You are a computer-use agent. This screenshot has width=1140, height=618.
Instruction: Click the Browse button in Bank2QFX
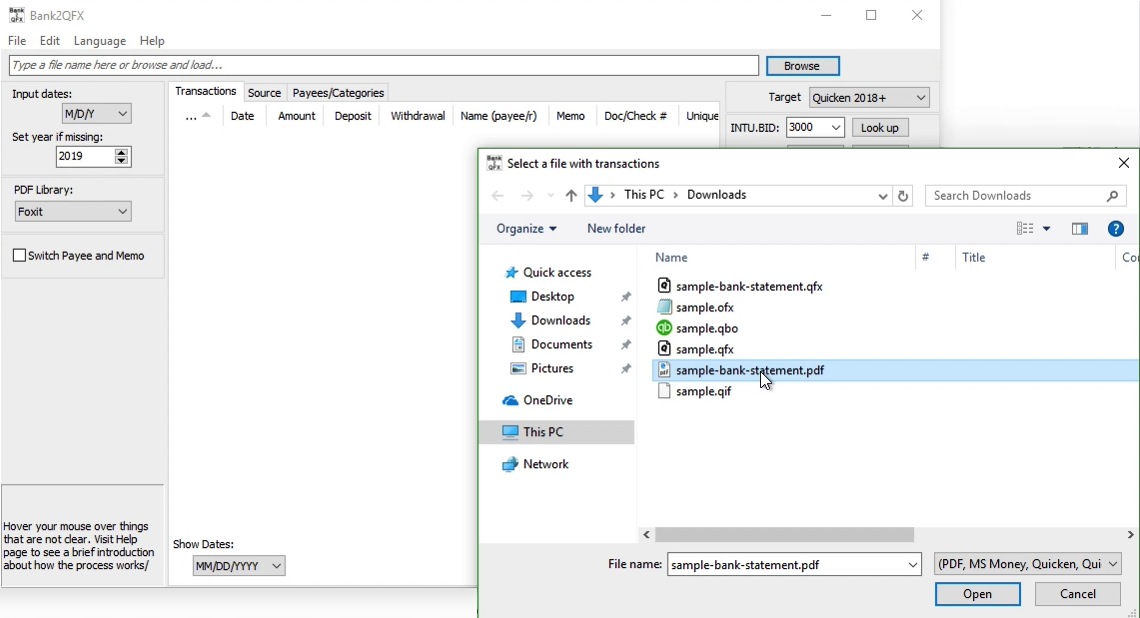(802, 65)
